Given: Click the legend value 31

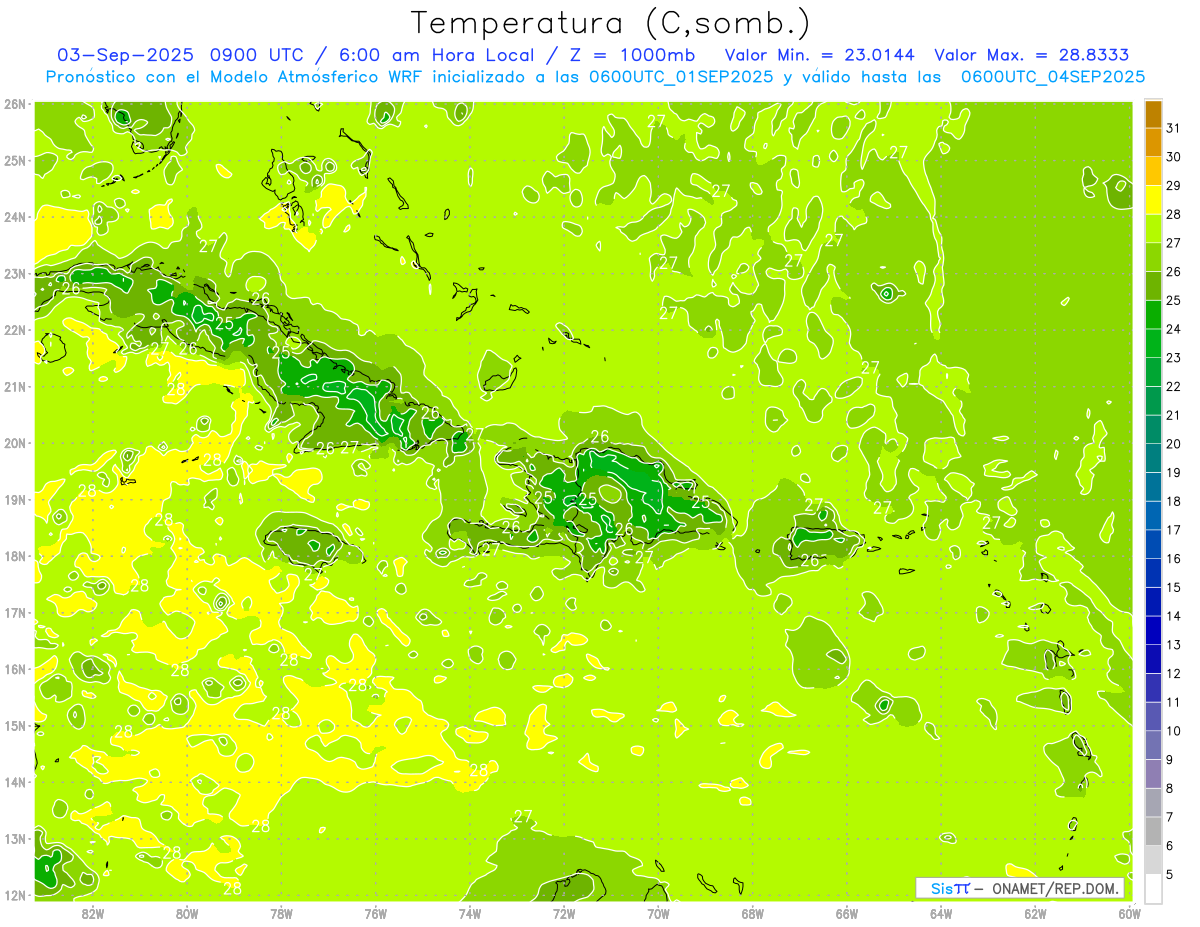Looking at the screenshot, I should pyautogui.click(x=1173, y=128).
